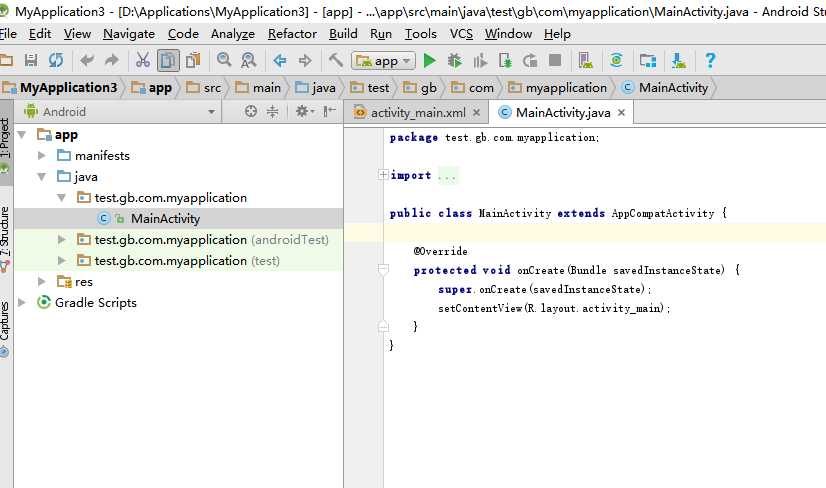Collapse the java folder
Viewport: 826px width, 488px height.
click(42, 177)
